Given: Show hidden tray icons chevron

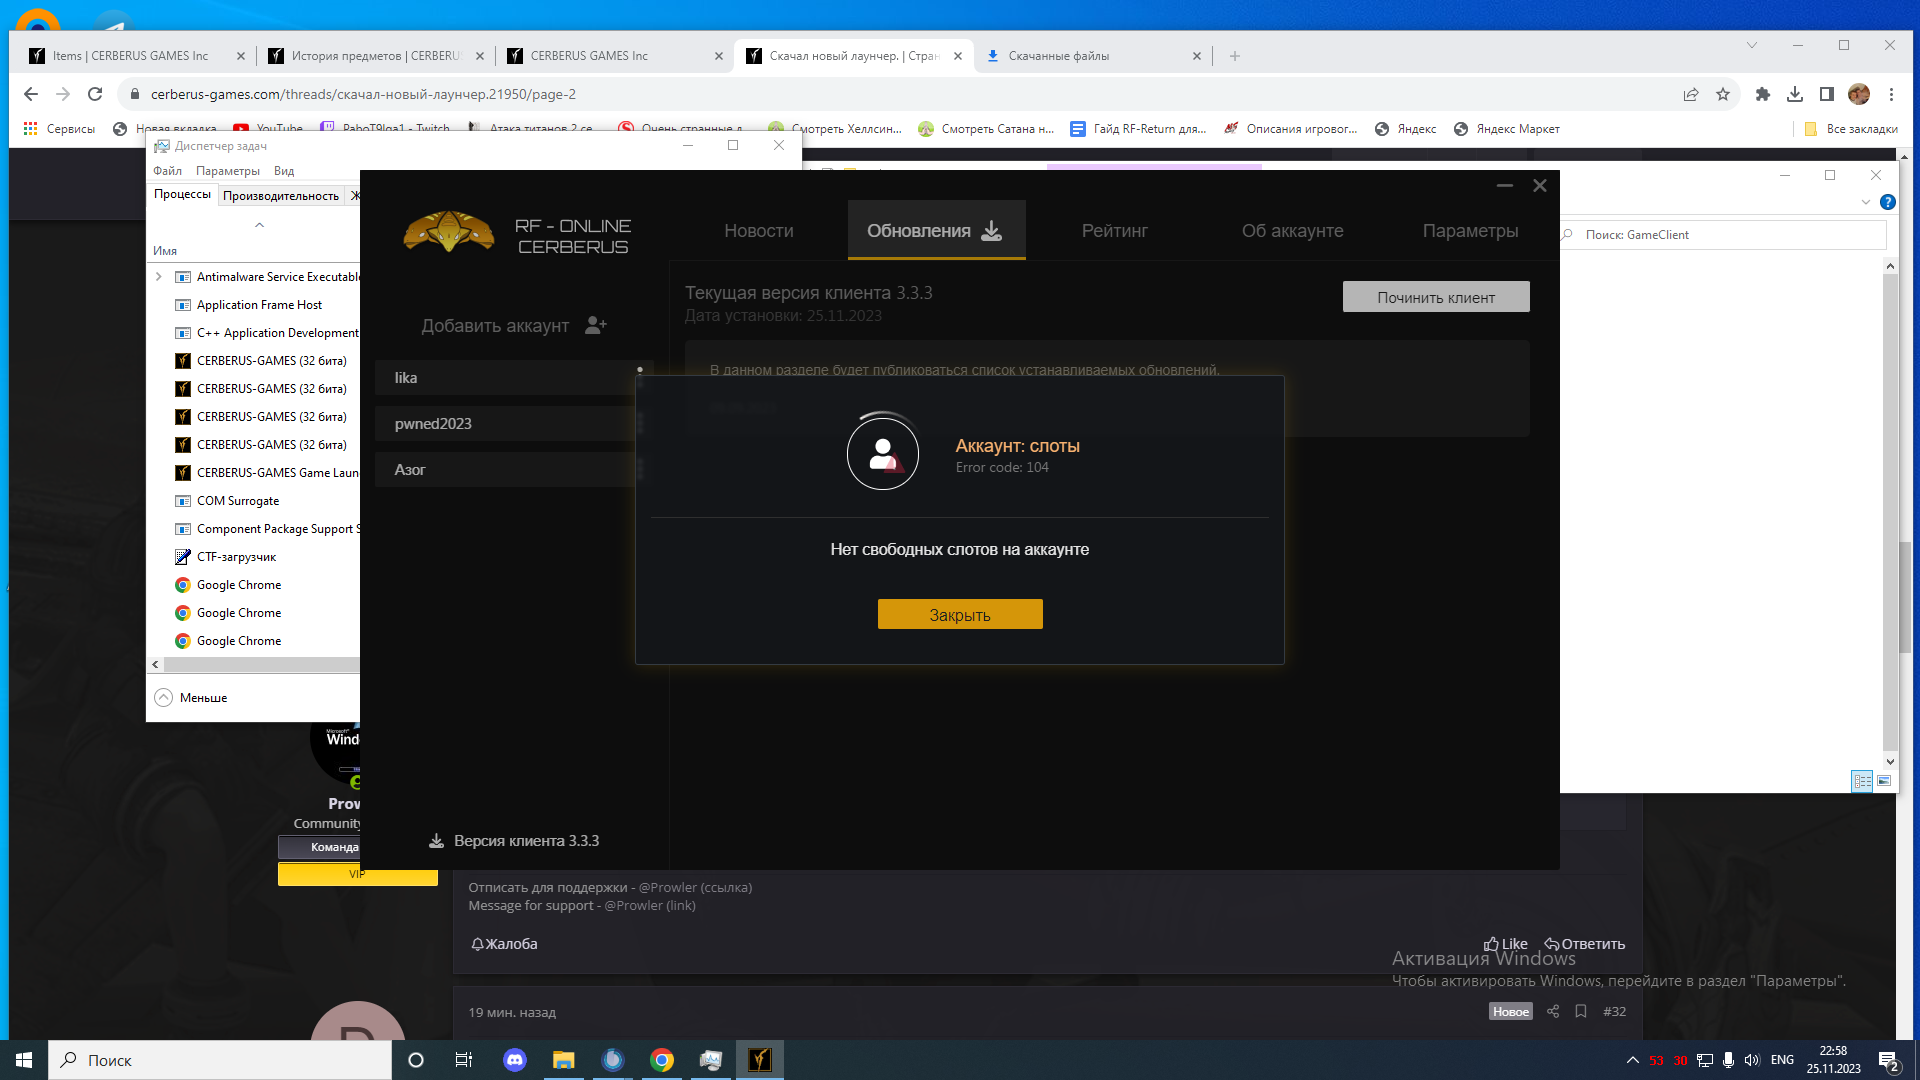Looking at the screenshot, I should pos(1633,1060).
